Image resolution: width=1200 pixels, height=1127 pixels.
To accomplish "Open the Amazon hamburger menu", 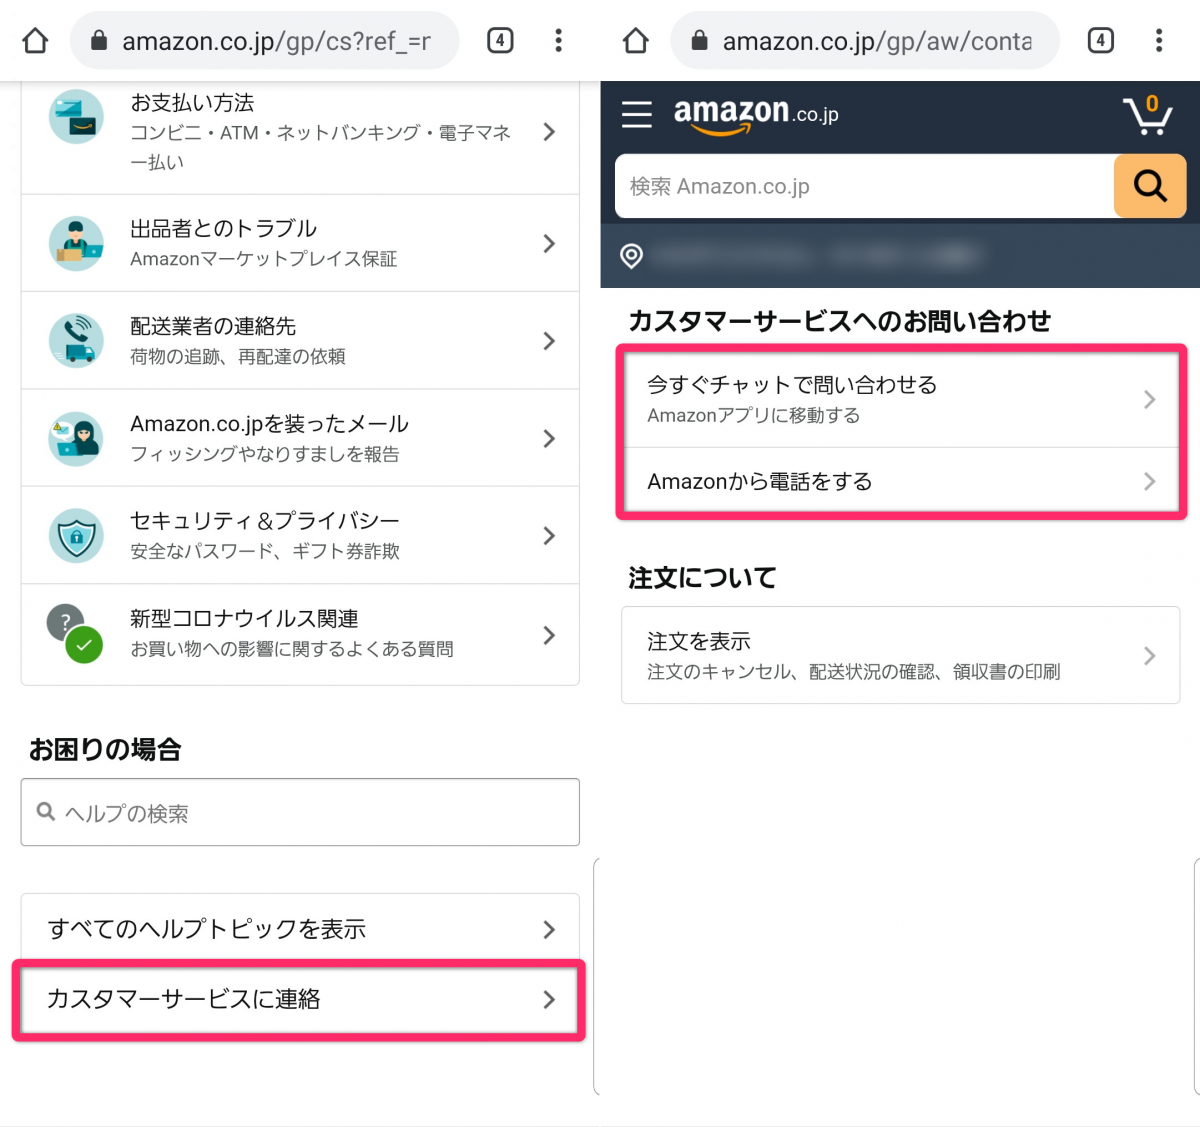I will 637,114.
